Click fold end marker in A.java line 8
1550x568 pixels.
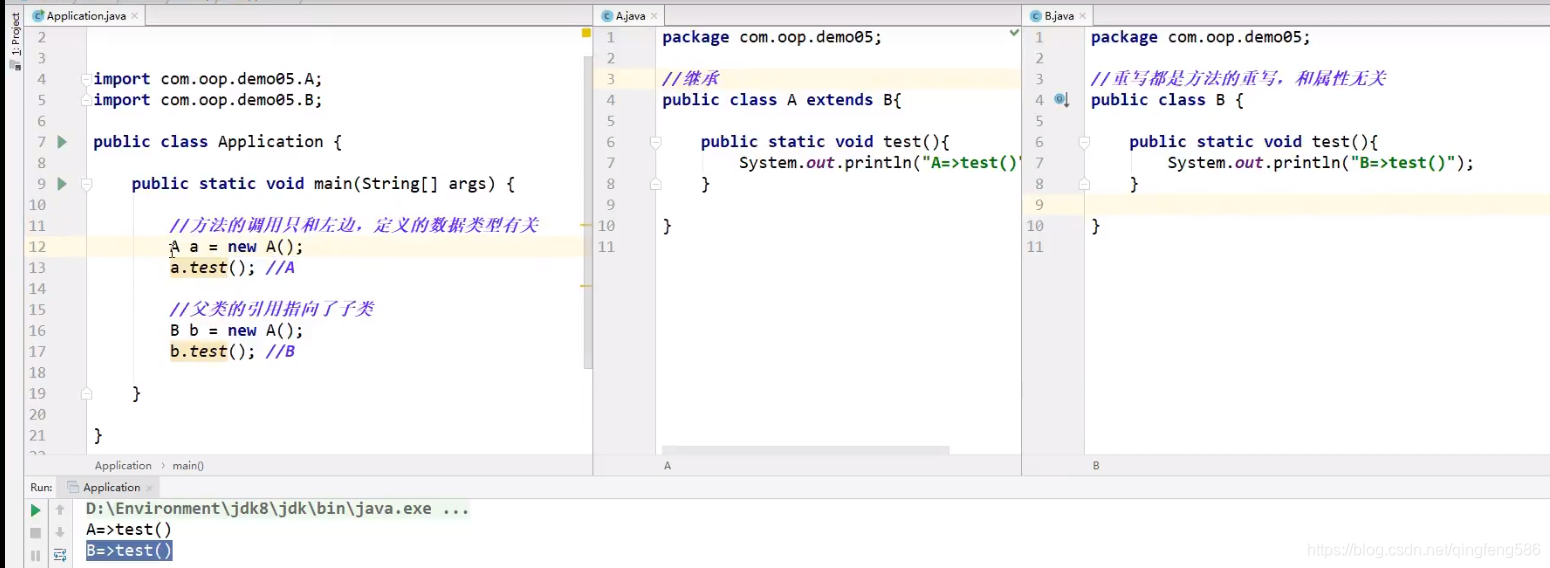point(655,184)
